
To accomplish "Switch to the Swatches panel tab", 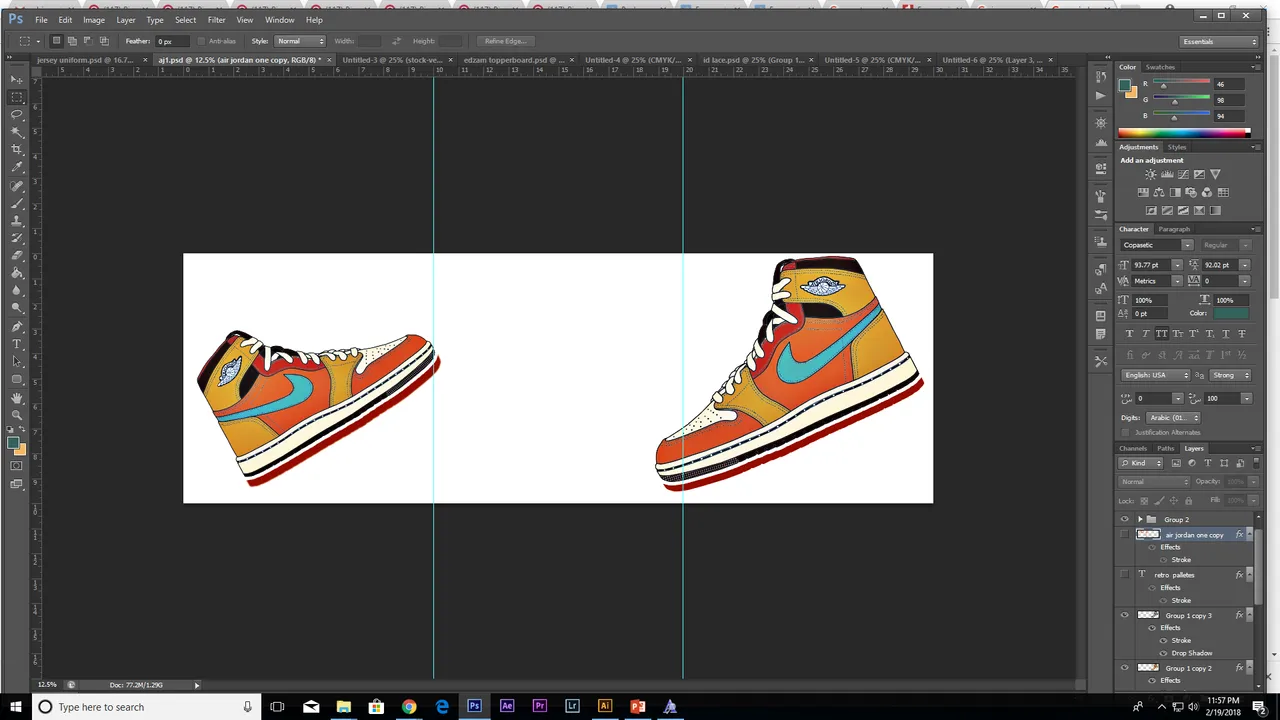I will 1160,67.
